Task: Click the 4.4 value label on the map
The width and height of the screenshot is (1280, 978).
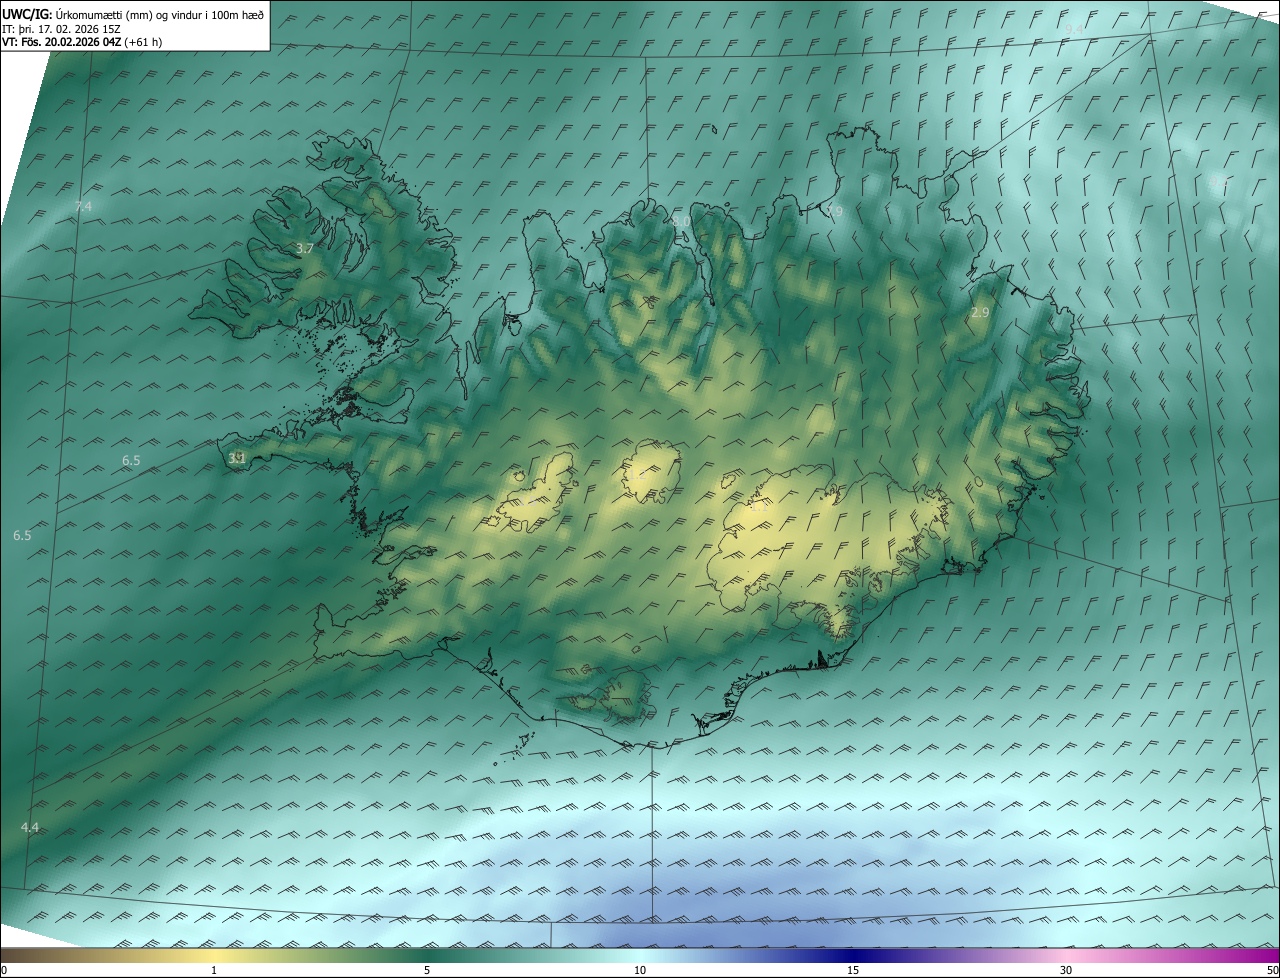Action: pos(30,827)
